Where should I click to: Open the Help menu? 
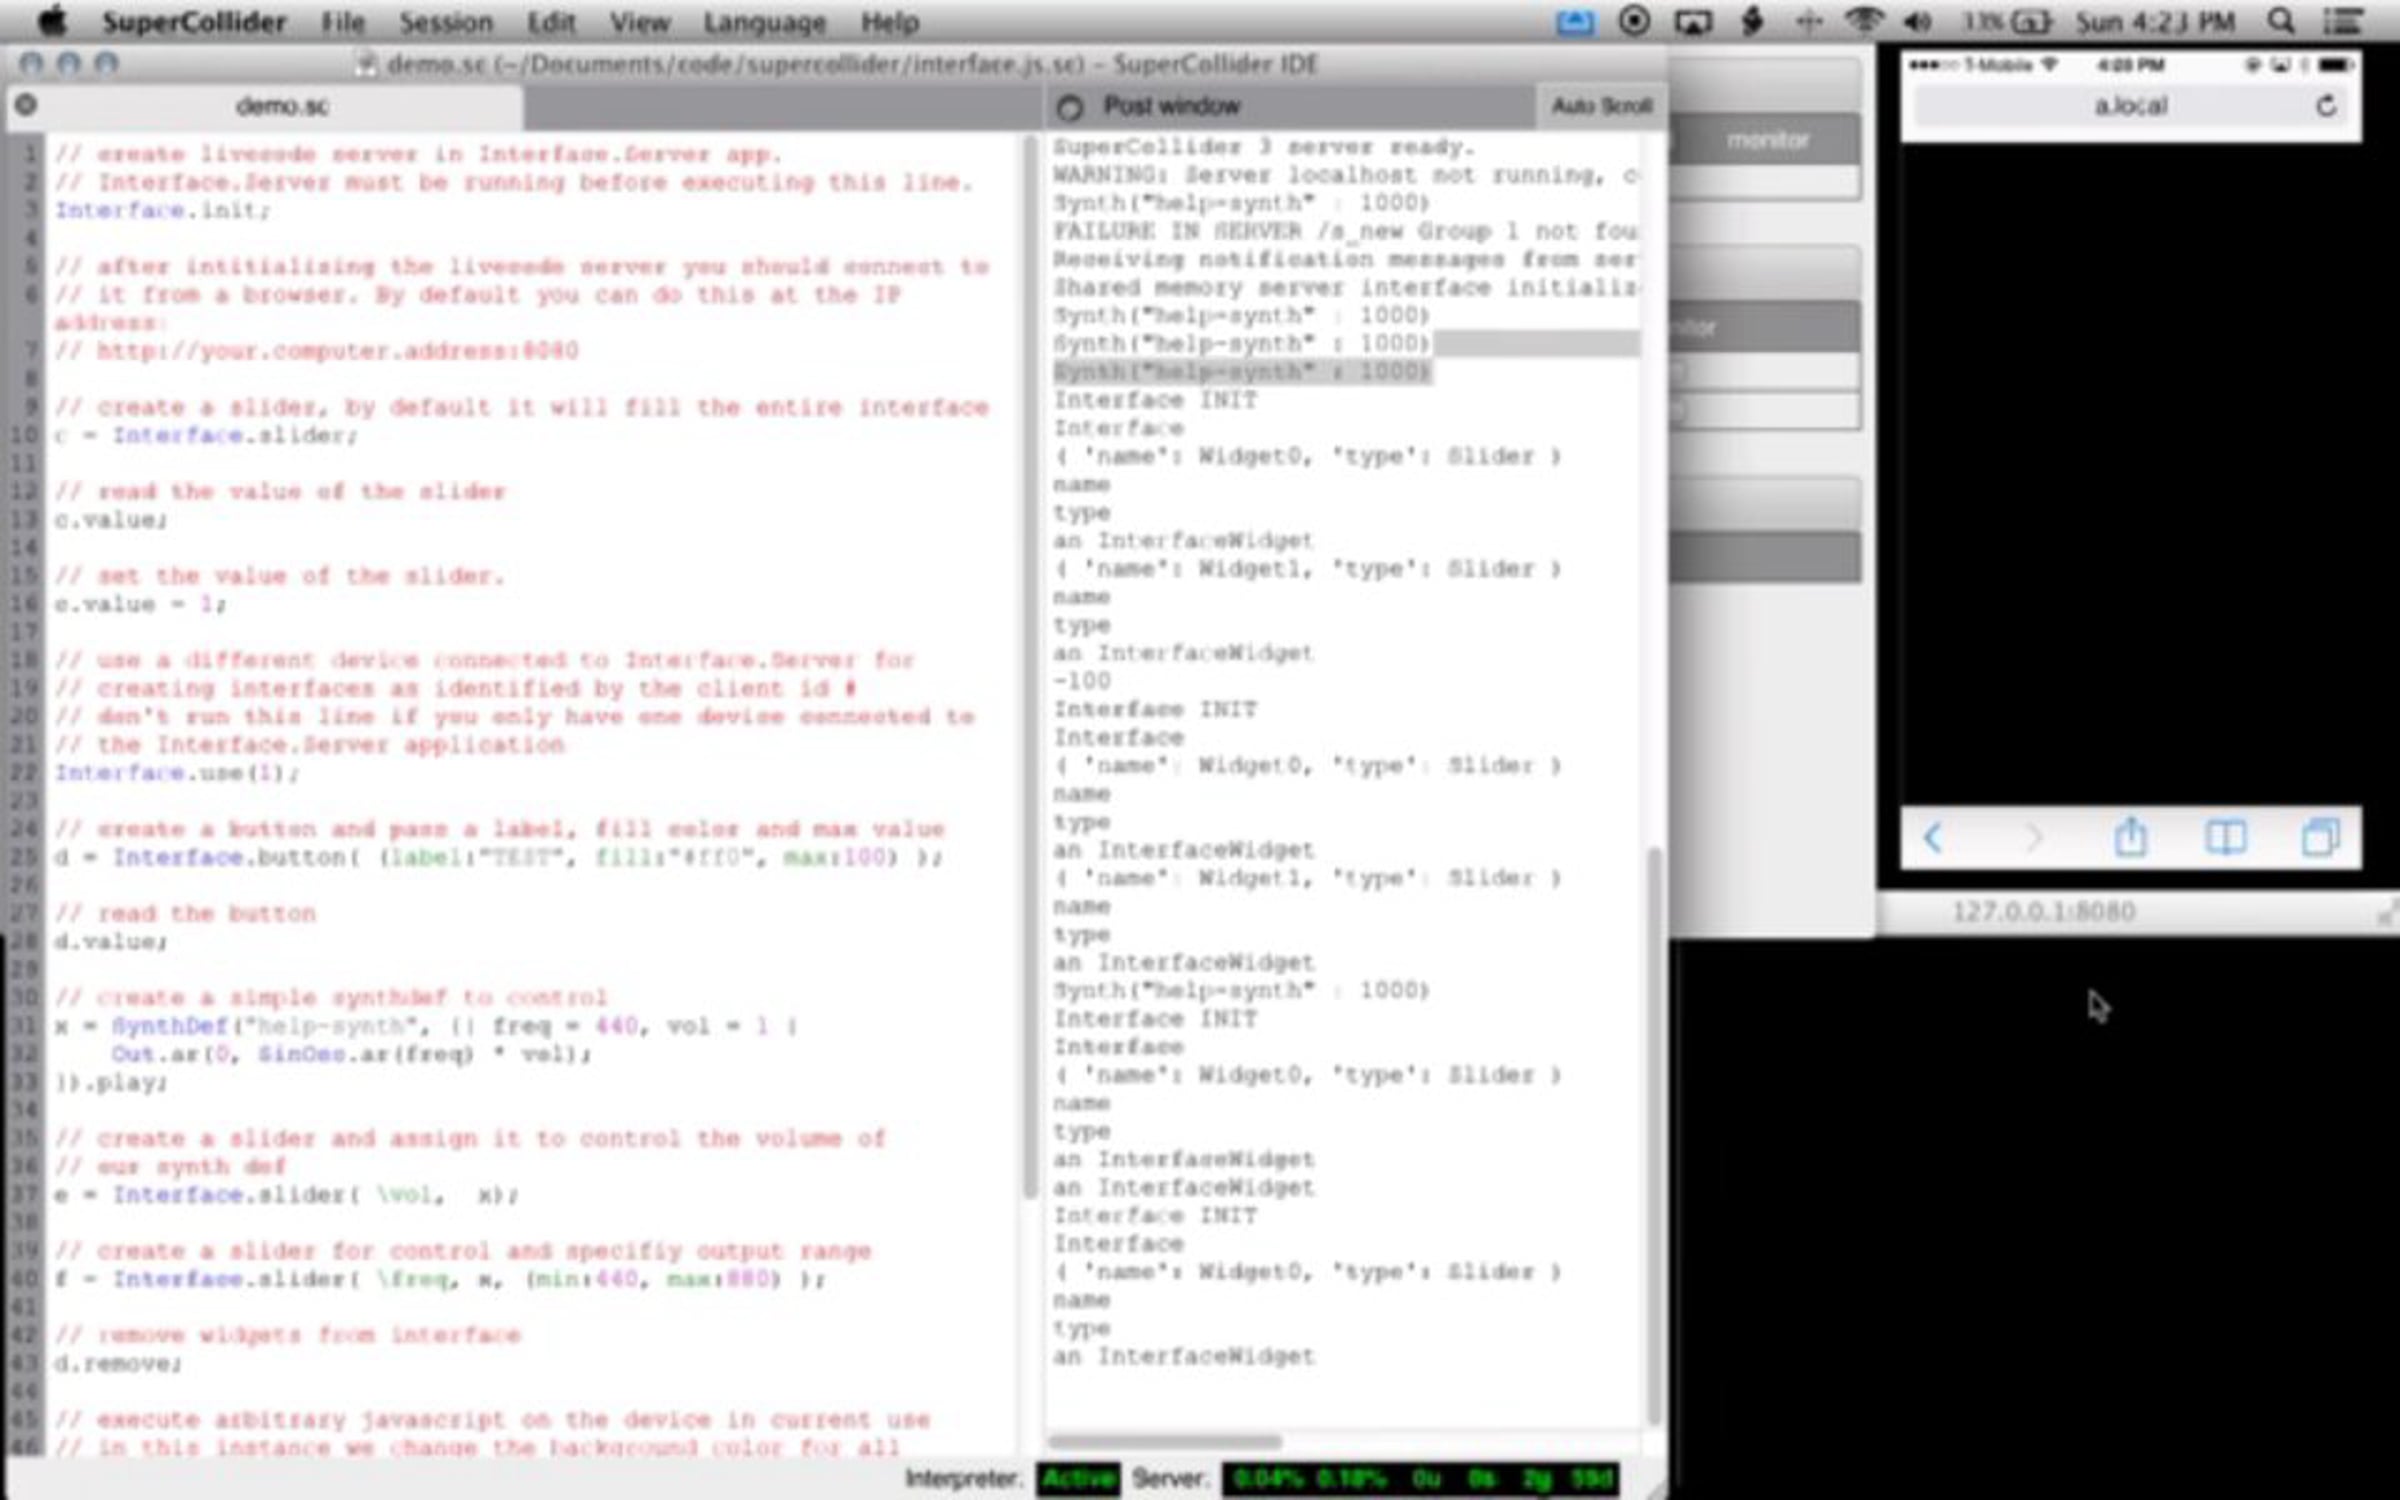pyautogui.click(x=890, y=22)
